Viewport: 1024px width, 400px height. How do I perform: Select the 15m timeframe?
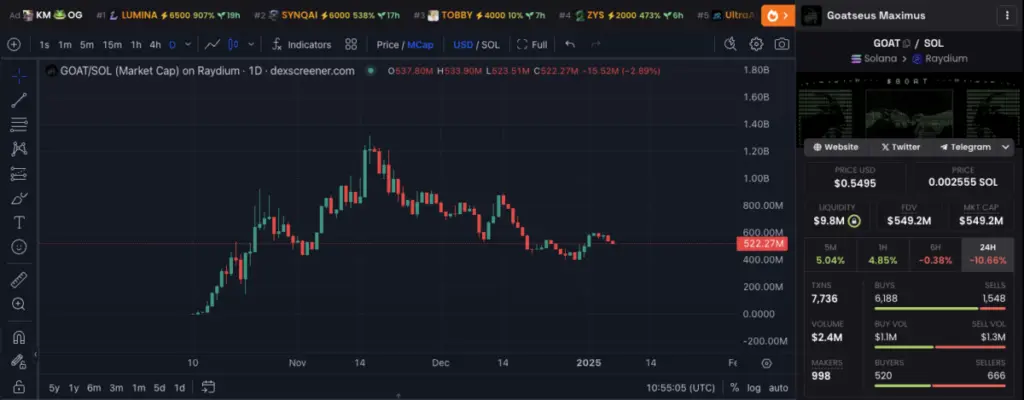[x=112, y=45]
